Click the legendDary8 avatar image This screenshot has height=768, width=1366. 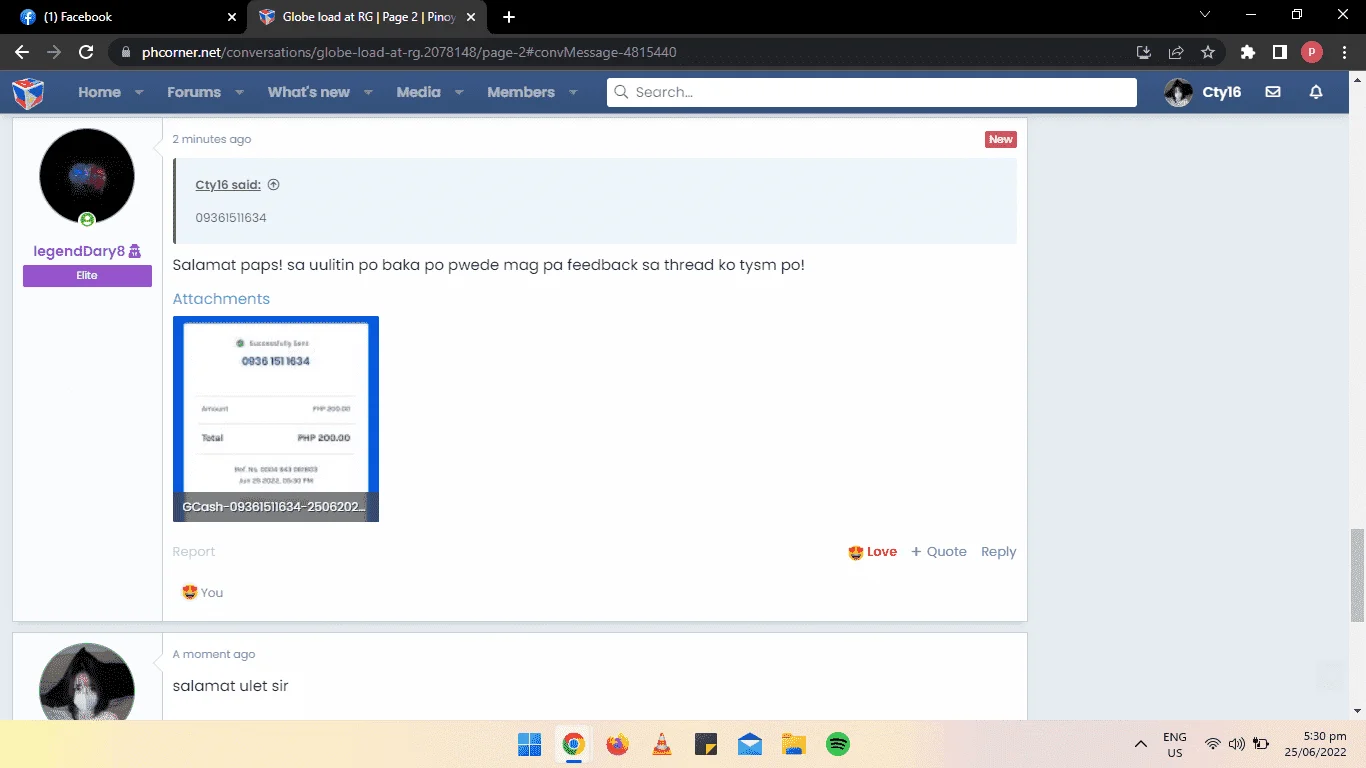pyautogui.click(x=87, y=176)
